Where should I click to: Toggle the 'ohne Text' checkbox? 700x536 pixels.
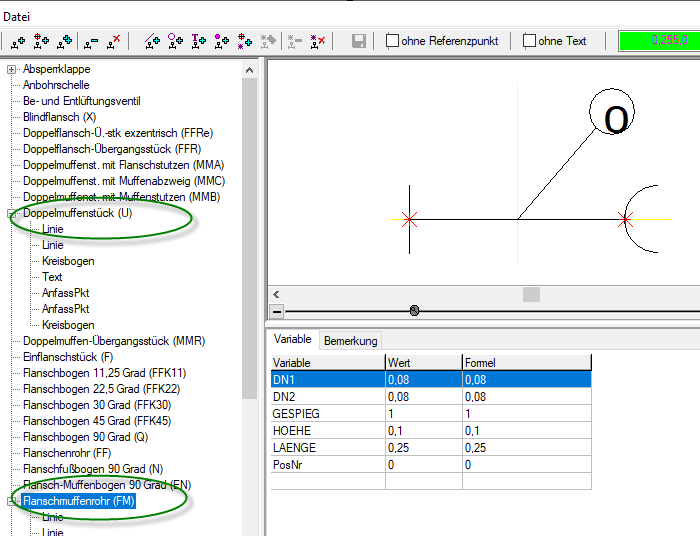(530, 41)
